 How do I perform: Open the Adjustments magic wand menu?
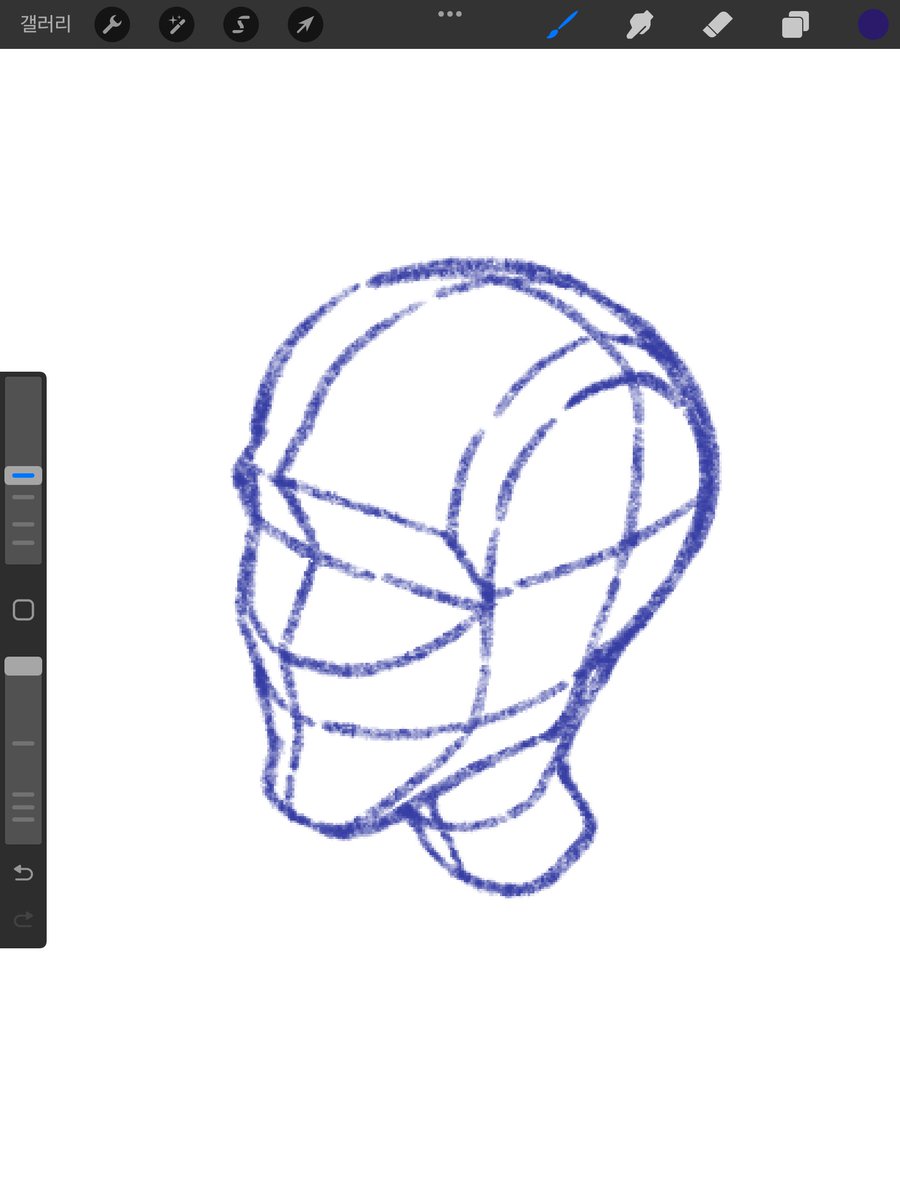176,24
